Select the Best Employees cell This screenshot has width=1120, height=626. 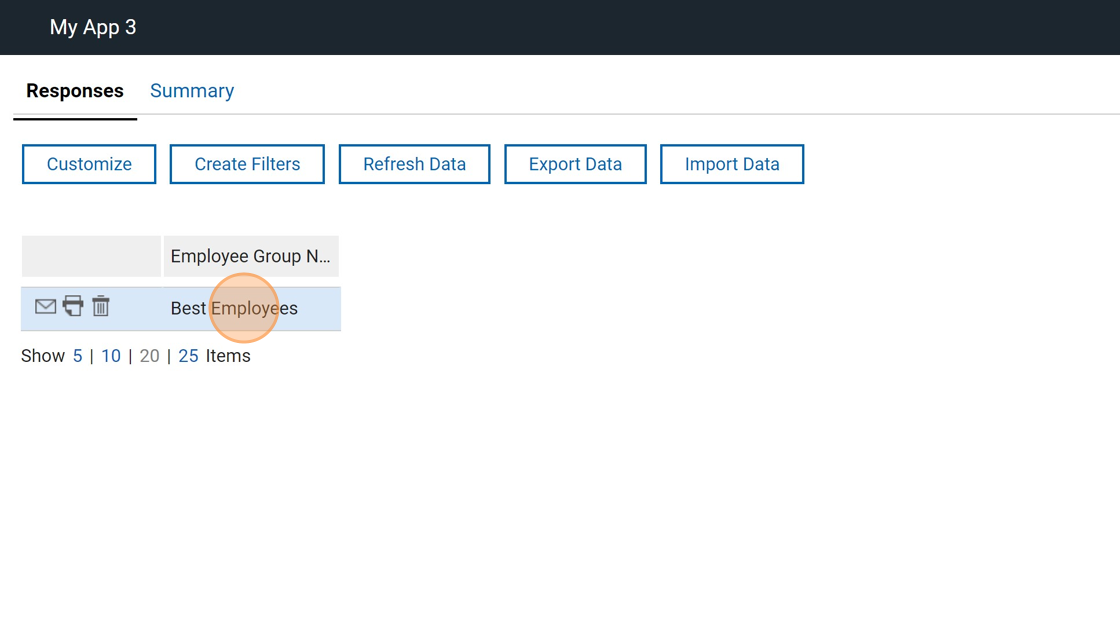[x=234, y=308]
